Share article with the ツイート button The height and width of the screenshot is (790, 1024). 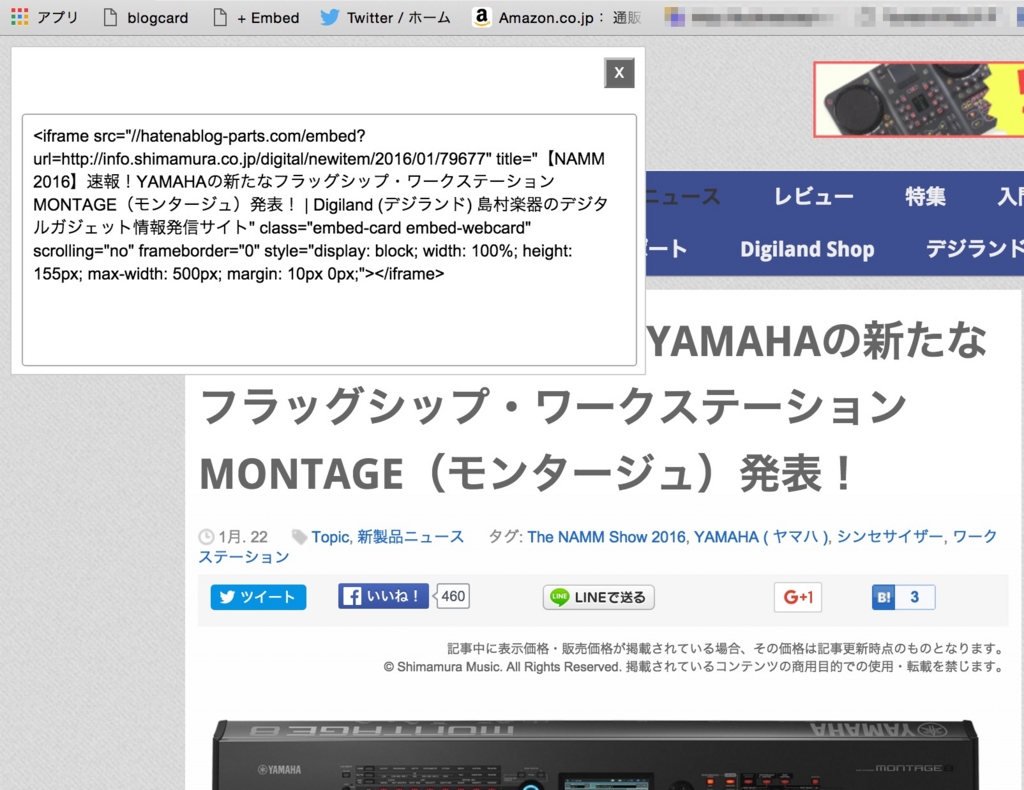click(258, 597)
